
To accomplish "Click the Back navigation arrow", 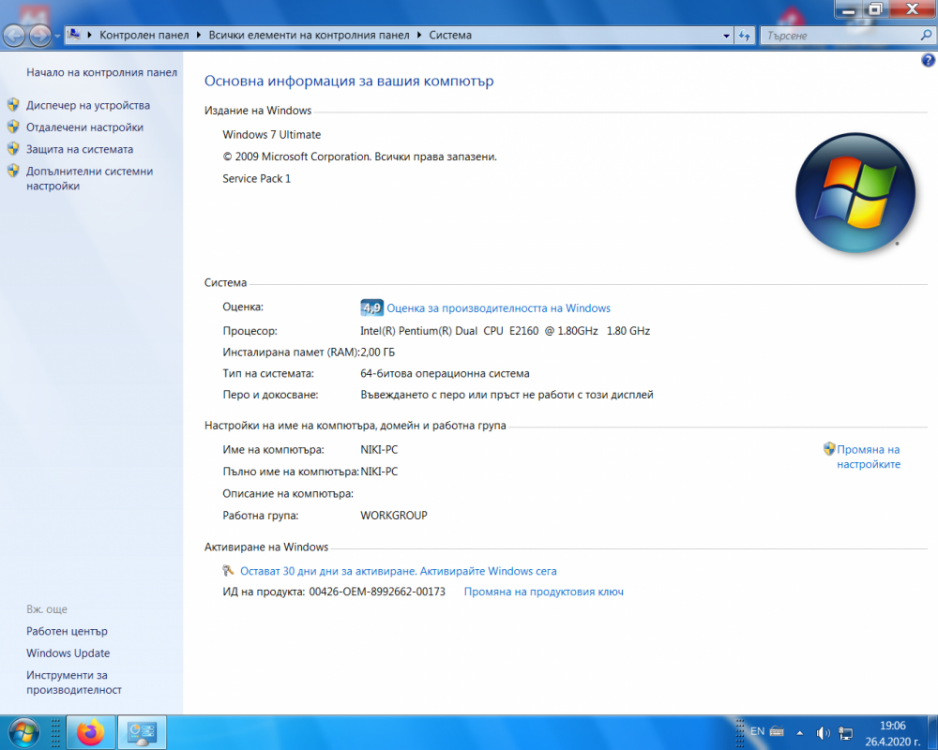I will [15, 36].
